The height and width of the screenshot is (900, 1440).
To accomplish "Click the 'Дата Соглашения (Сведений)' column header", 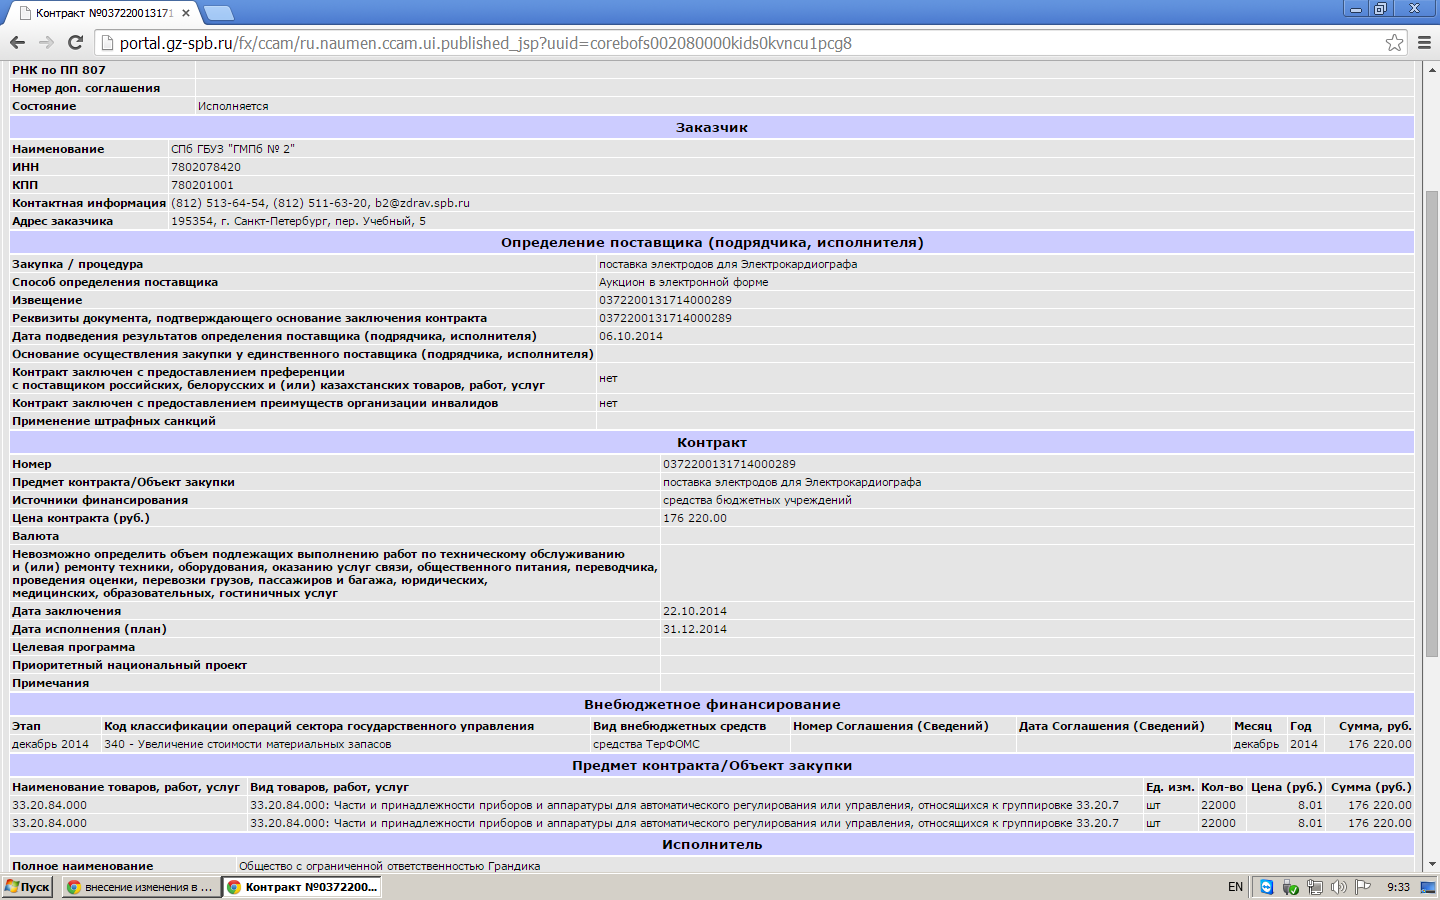I will (x=1112, y=726).
